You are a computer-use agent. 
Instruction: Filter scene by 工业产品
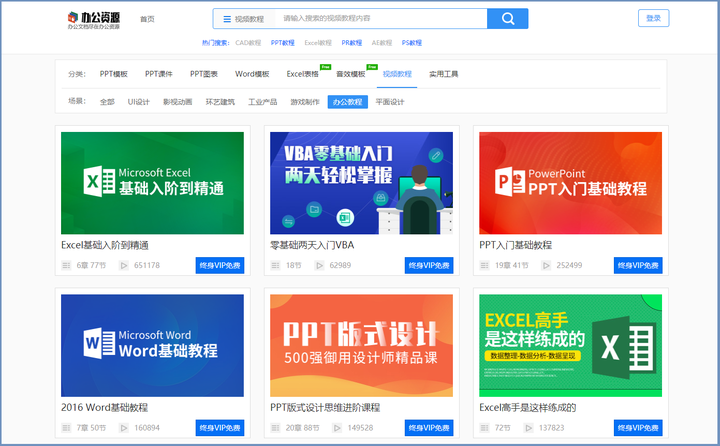(263, 102)
